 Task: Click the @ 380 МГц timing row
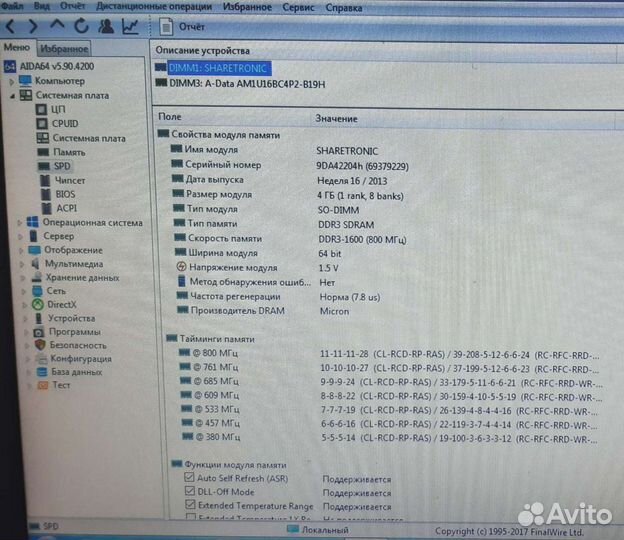click(388, 438)
